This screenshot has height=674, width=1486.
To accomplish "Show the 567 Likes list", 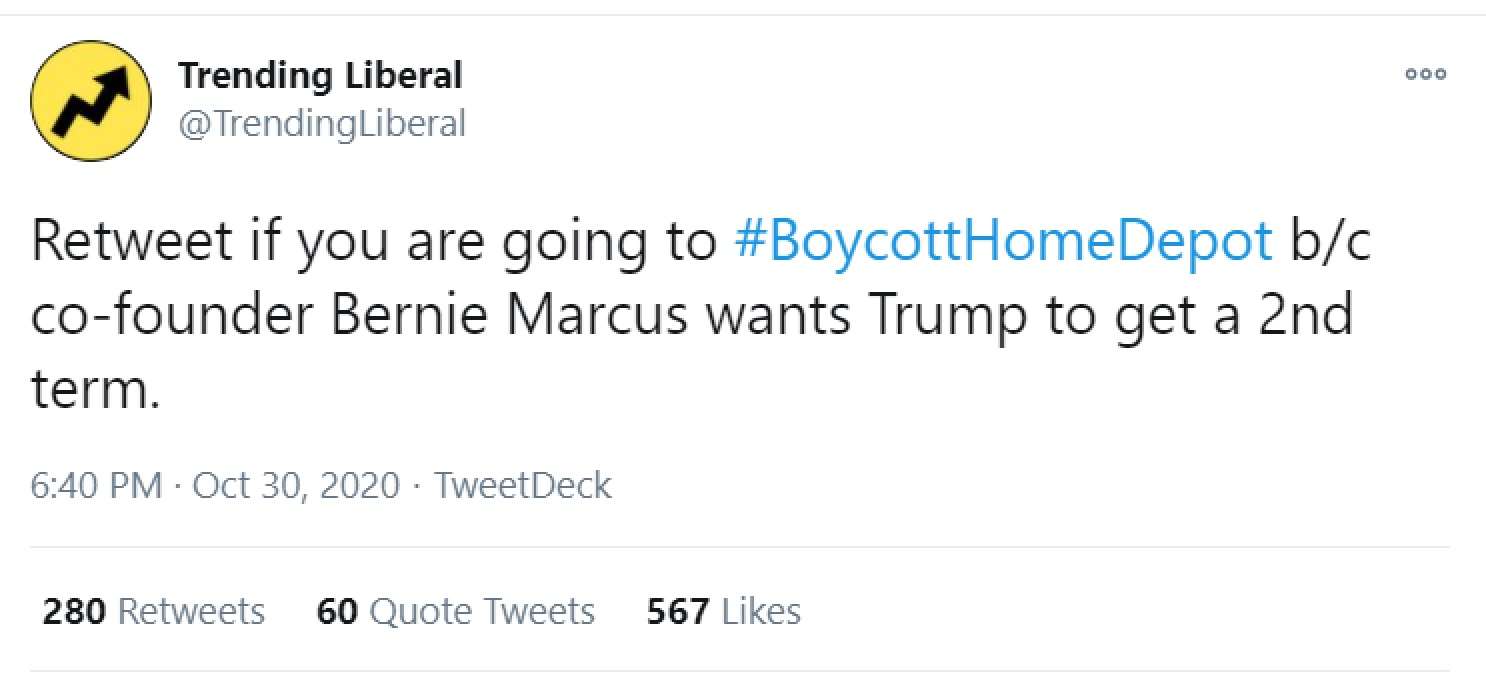I will coord(723,611).
